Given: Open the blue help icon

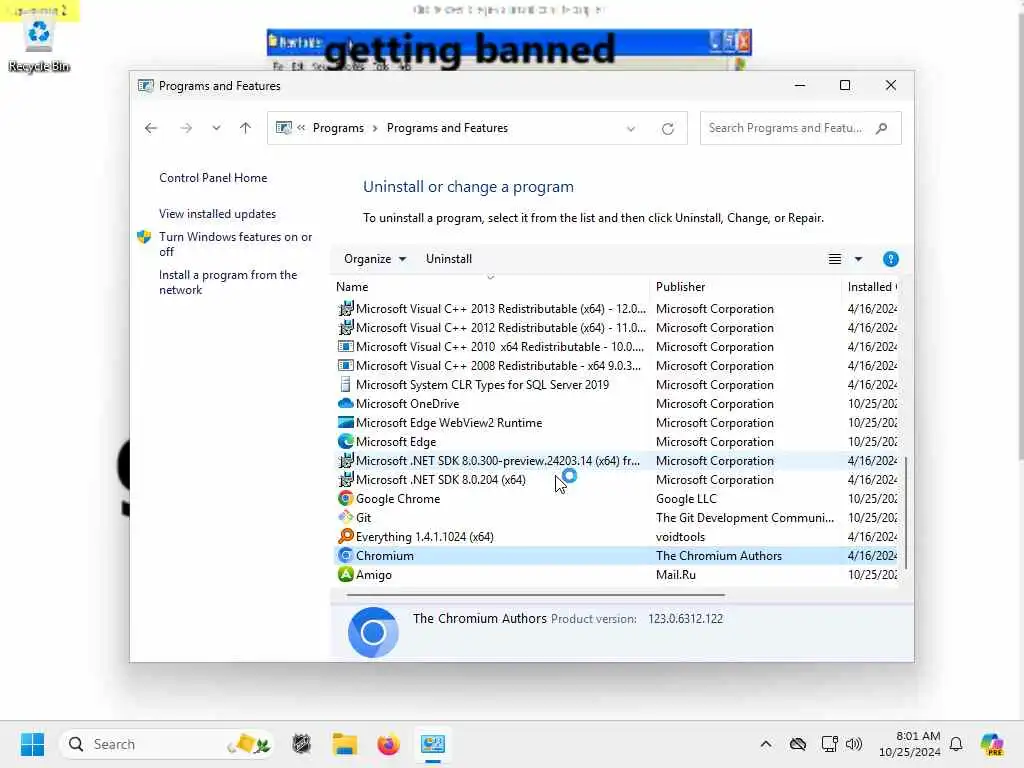Looking at the screenshot, I should tap(891, 259).
